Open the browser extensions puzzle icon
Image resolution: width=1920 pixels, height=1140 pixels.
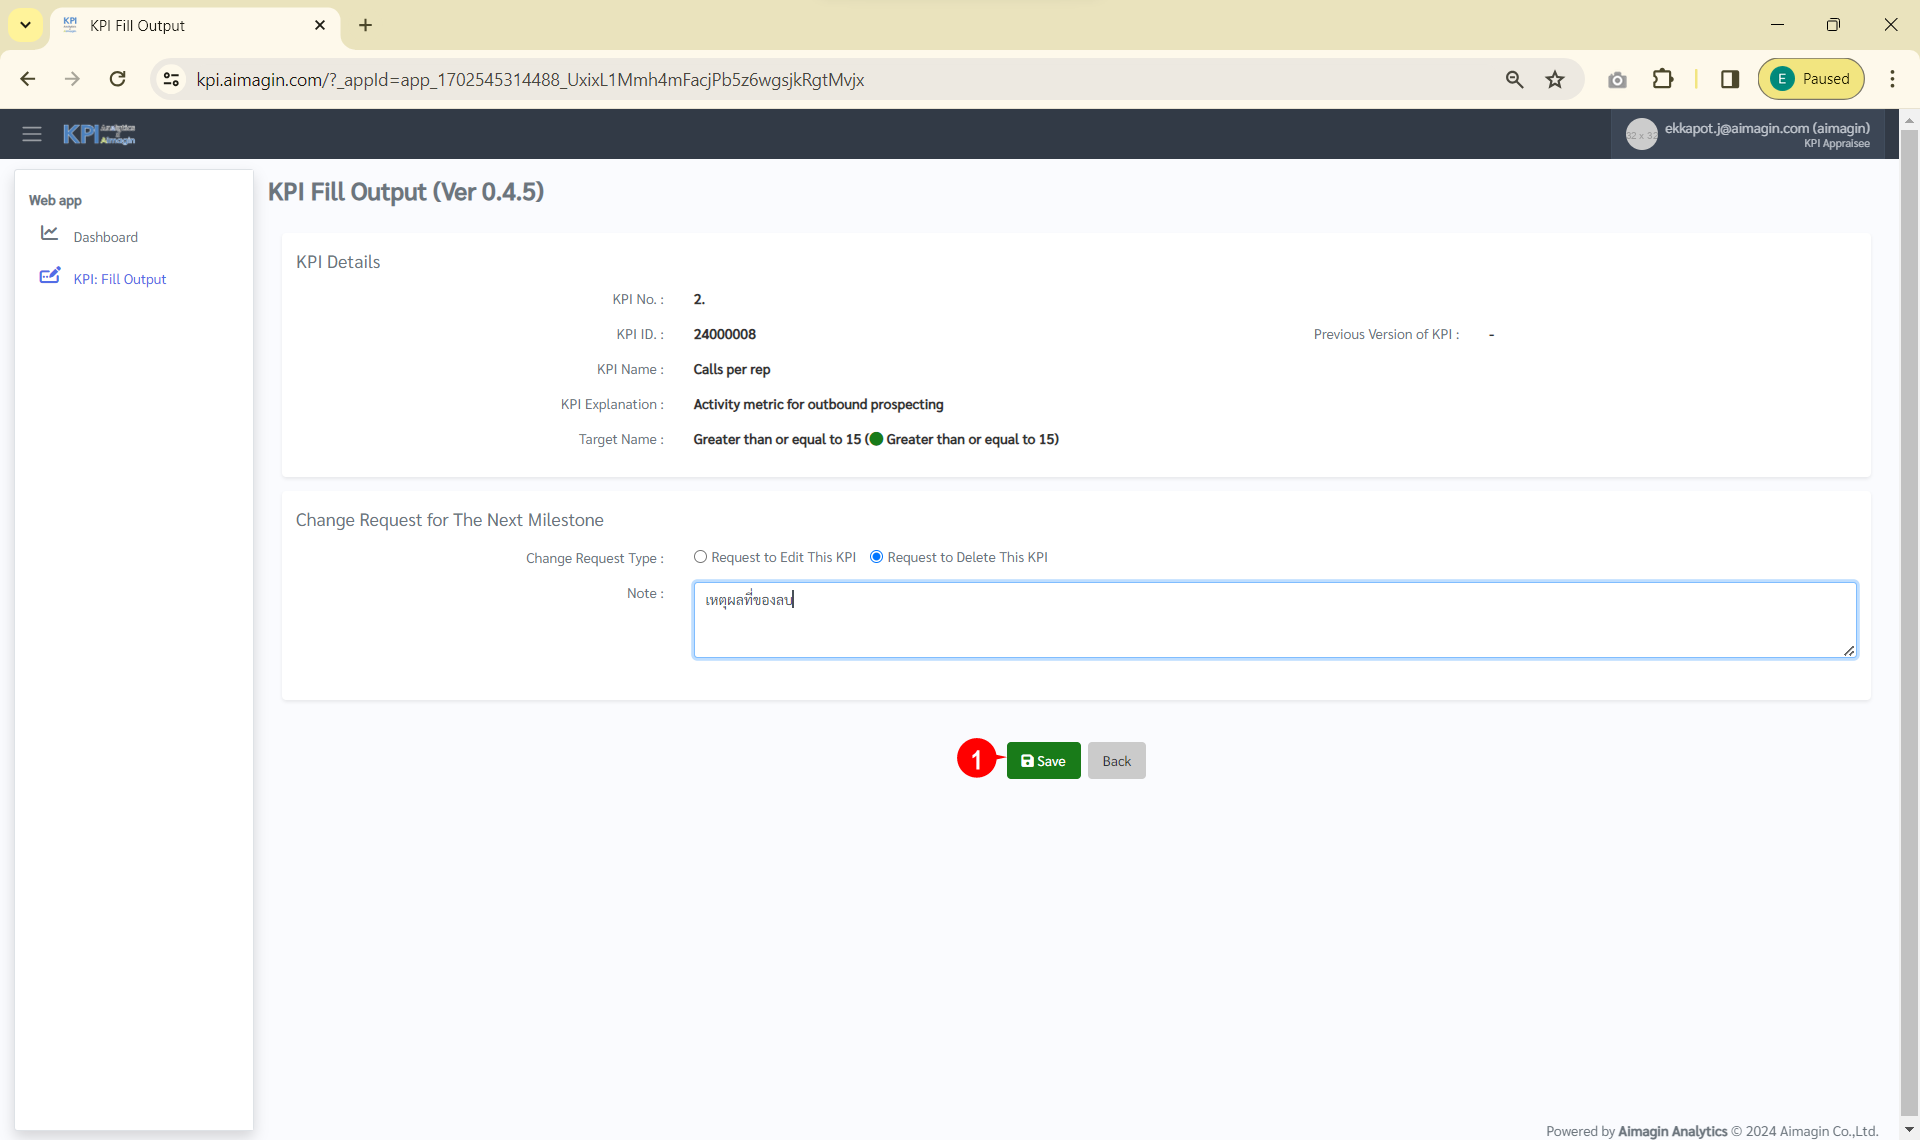pos(1663,79)
